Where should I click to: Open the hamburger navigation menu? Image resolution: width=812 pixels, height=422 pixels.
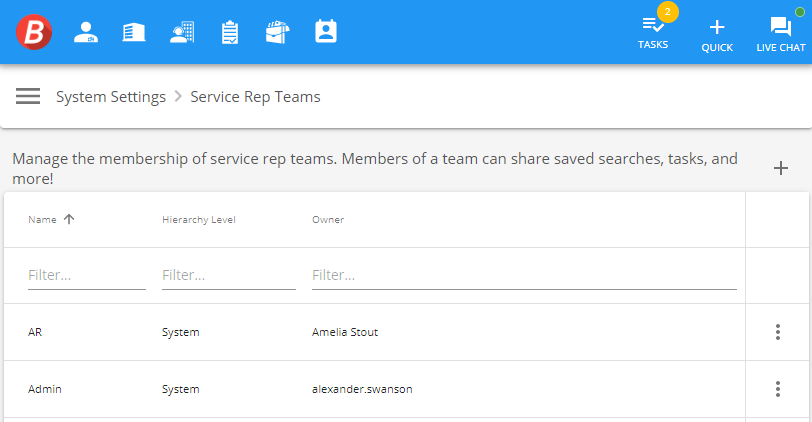(x=28, y=96)
